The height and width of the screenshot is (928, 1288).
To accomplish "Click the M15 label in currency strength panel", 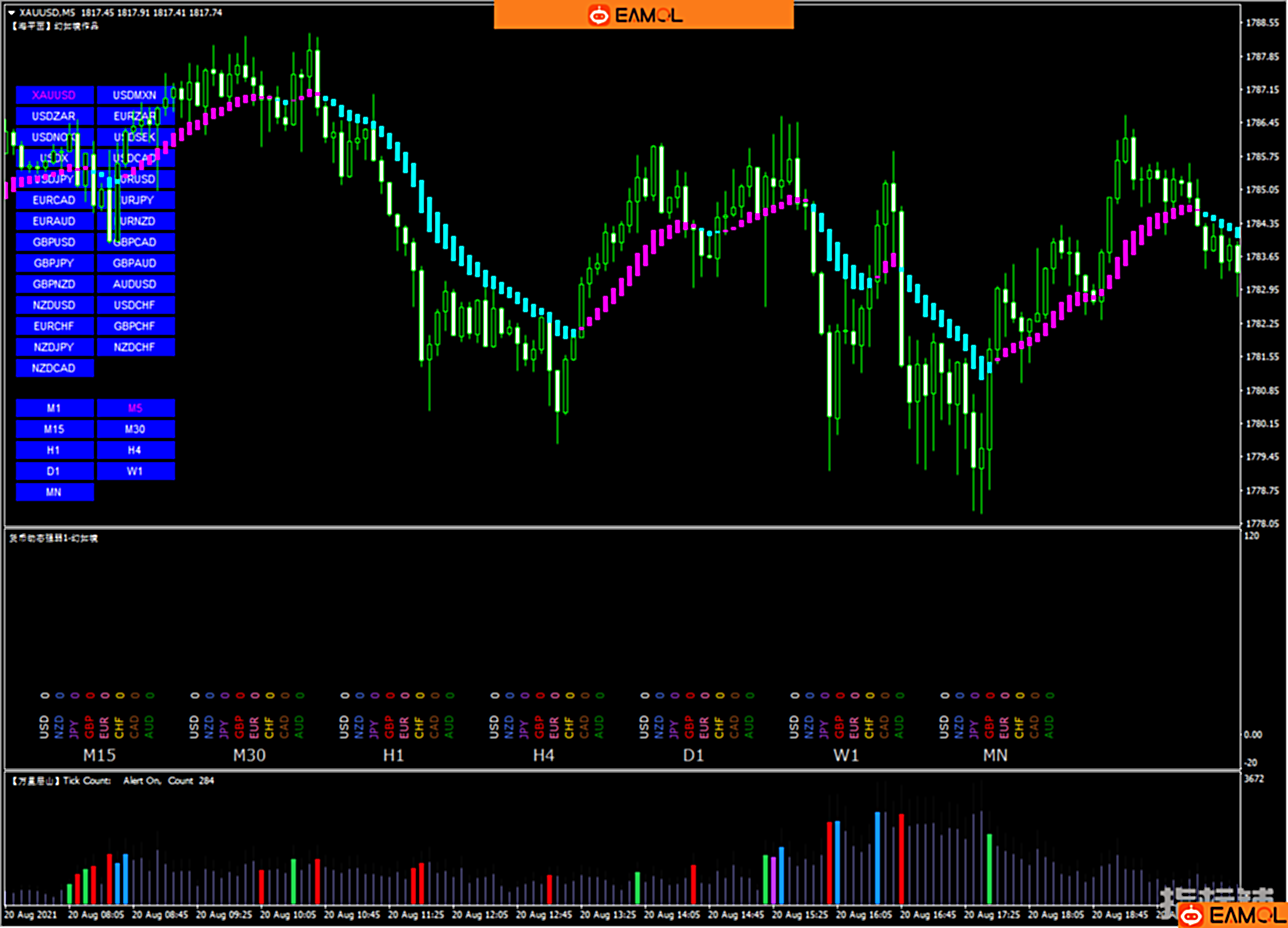I will pyautogui.click(x=100, y=755).
